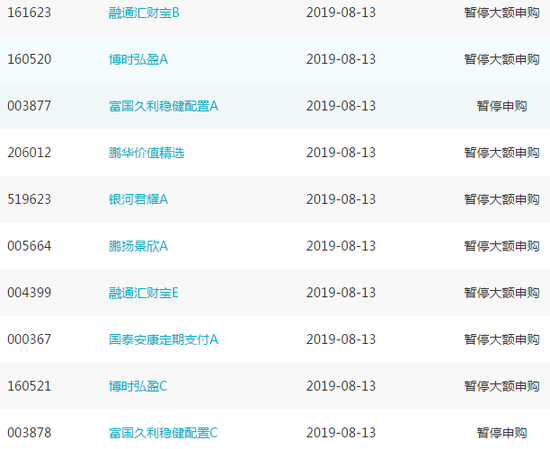Click 暂停申购 status in 003878 row
This screenshot has height=449, width=550.
[x=502, y=433]
